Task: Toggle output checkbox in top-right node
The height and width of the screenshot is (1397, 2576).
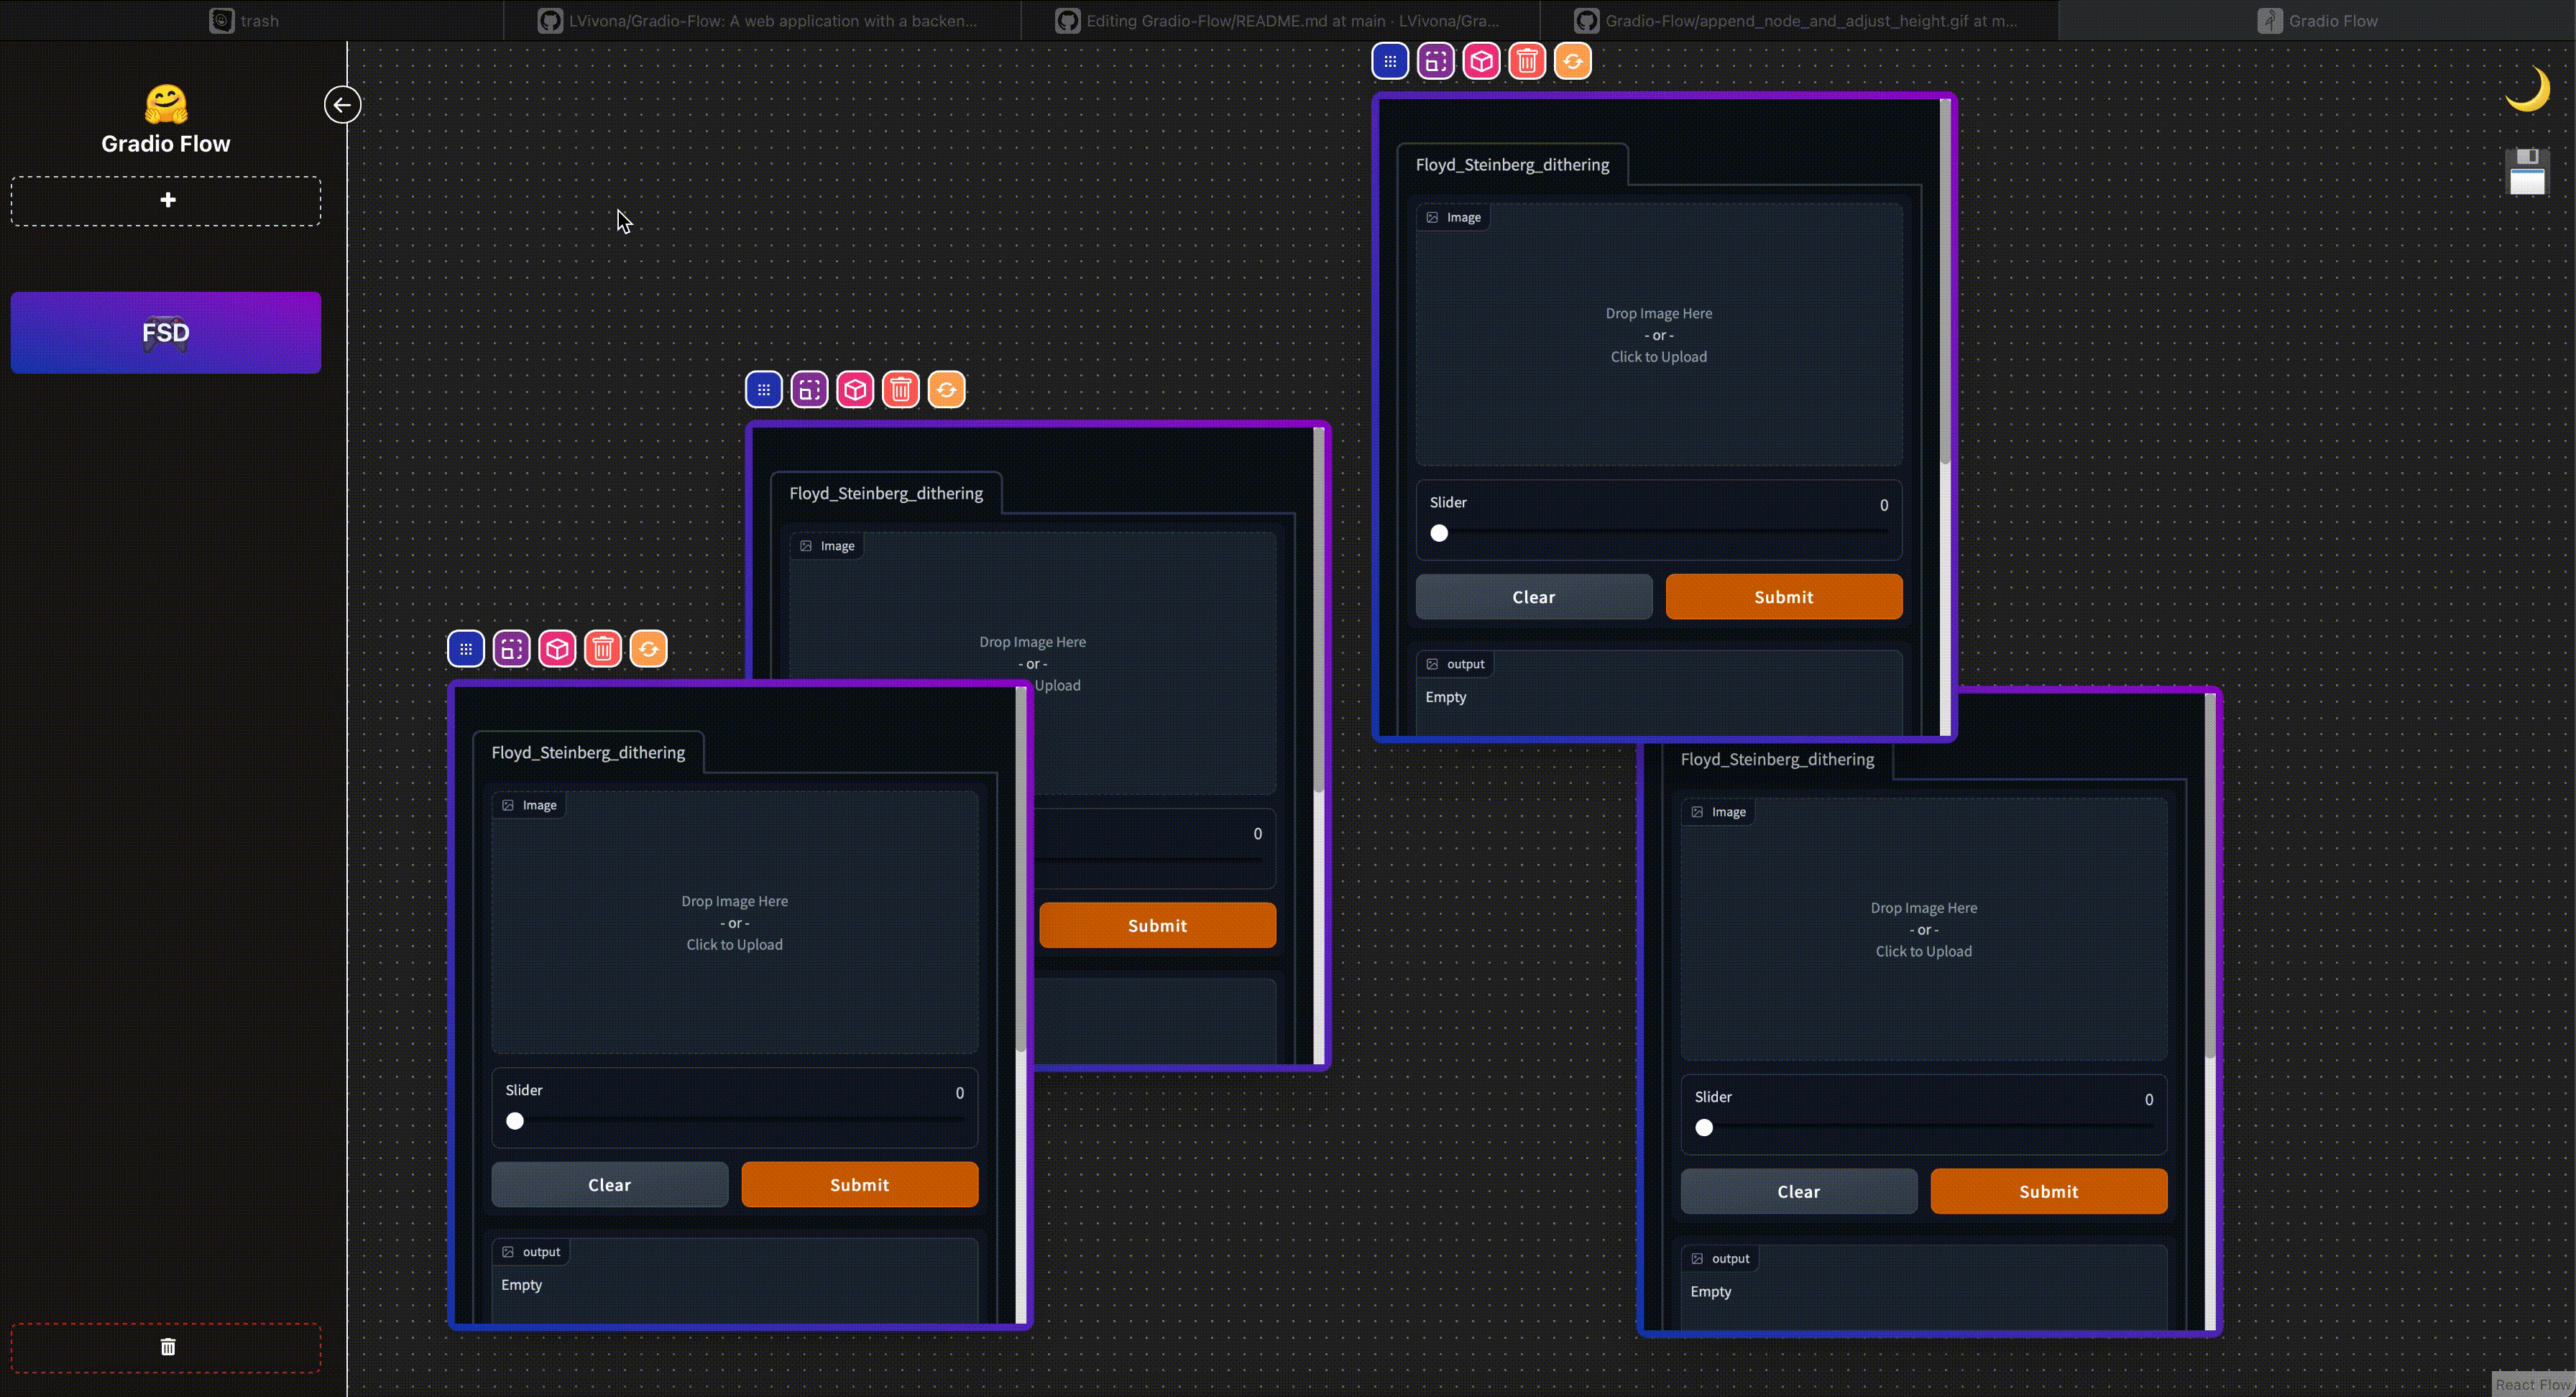Action: click(x=1430, y=663)
